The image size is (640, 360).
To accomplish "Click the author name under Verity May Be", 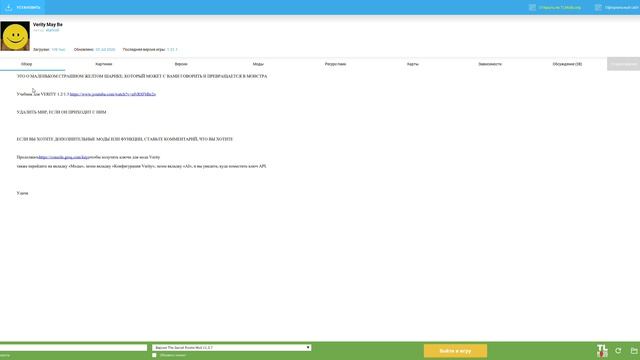I will 52,30.
